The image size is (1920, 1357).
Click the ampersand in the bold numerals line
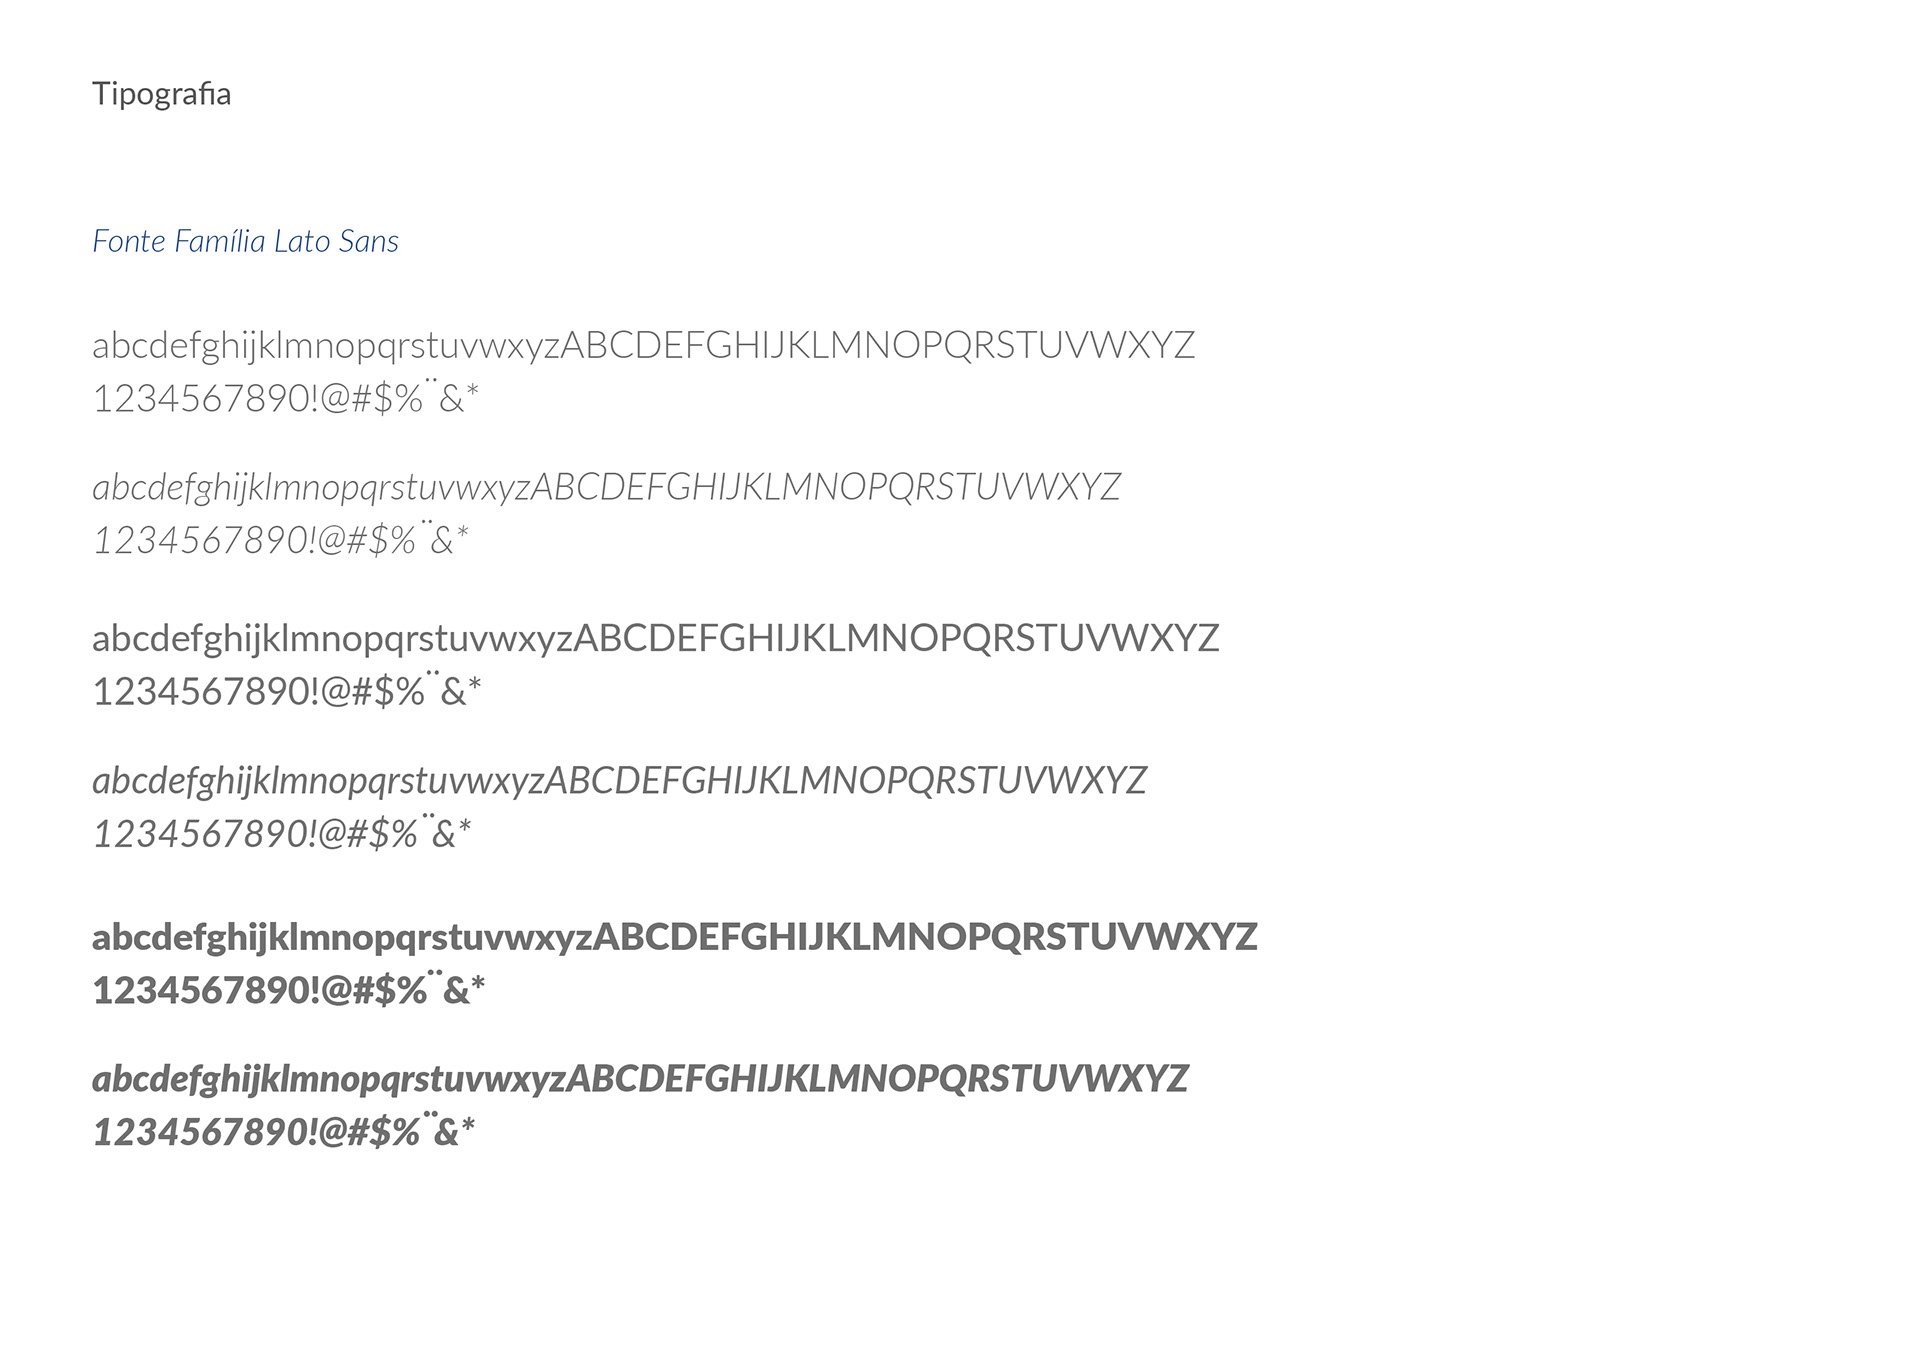tap(456, 991)
